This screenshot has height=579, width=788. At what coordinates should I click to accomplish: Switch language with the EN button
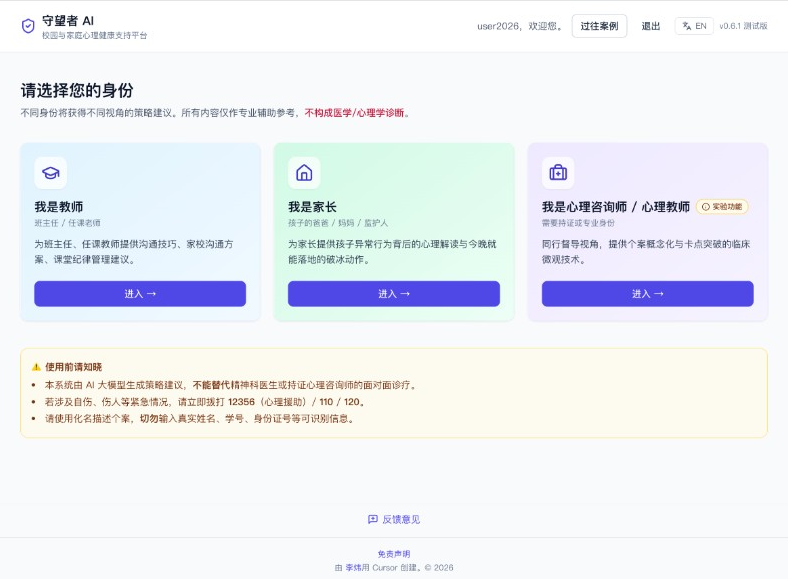click(694, 26)
